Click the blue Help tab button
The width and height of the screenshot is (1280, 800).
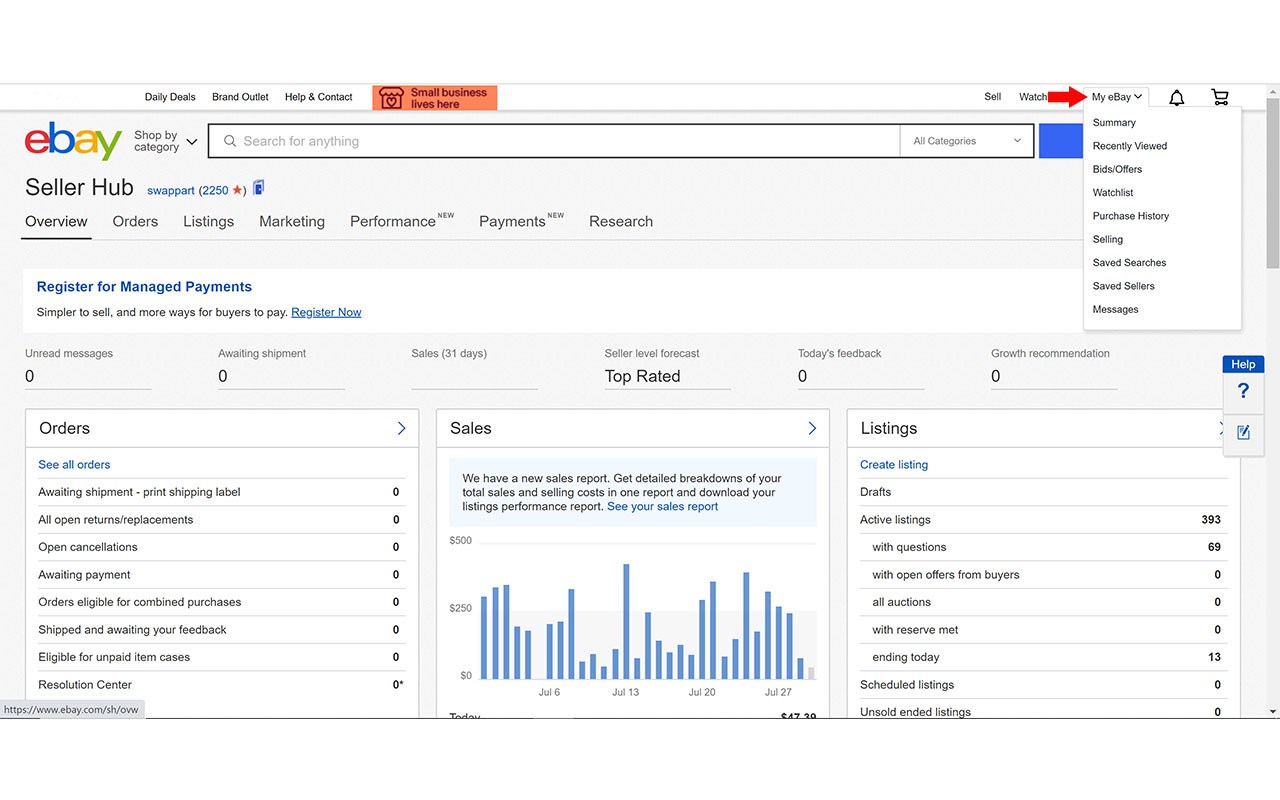pyautogui.click(x=1243, y=364)
